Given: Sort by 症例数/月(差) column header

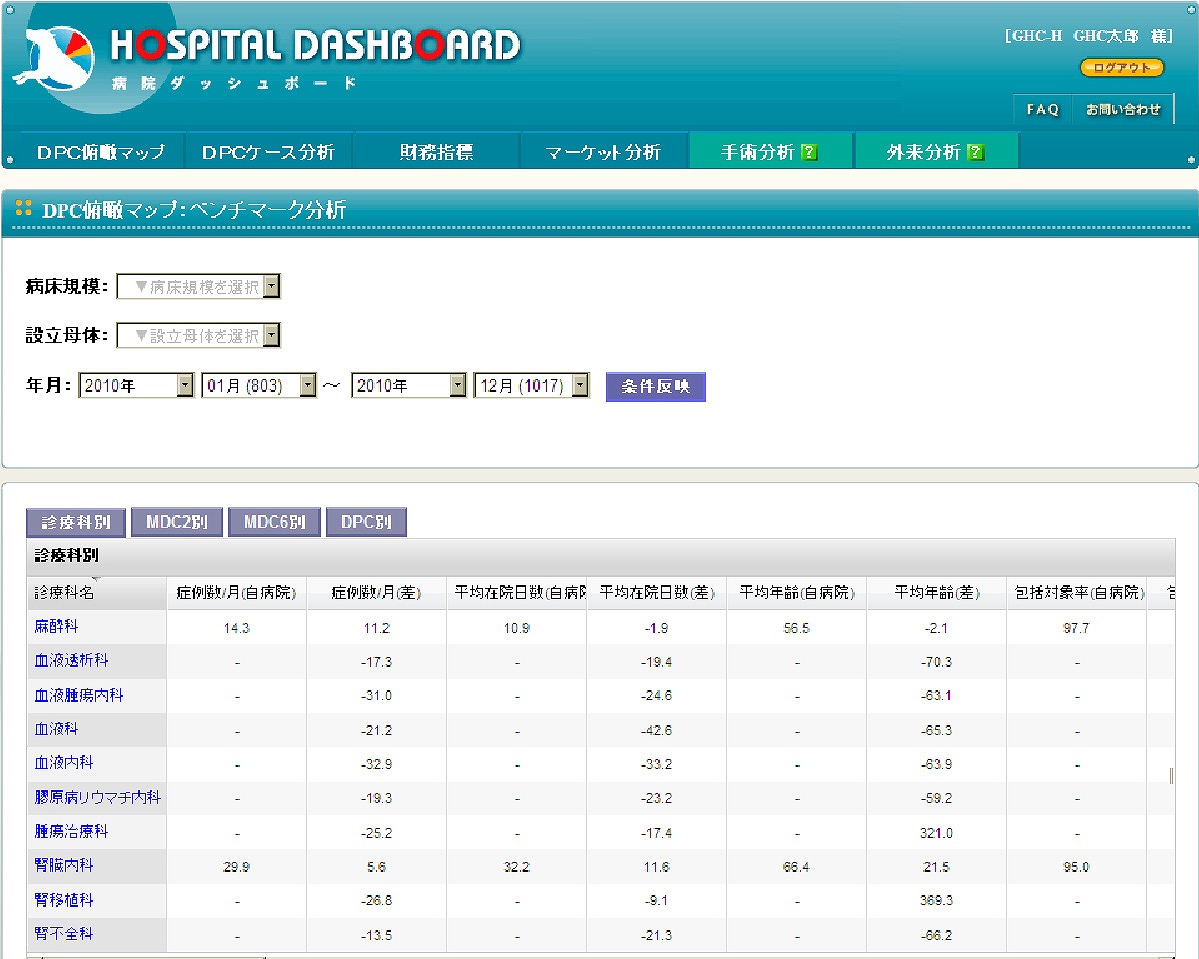Looking at the screenshot, I should click(376, 593).
